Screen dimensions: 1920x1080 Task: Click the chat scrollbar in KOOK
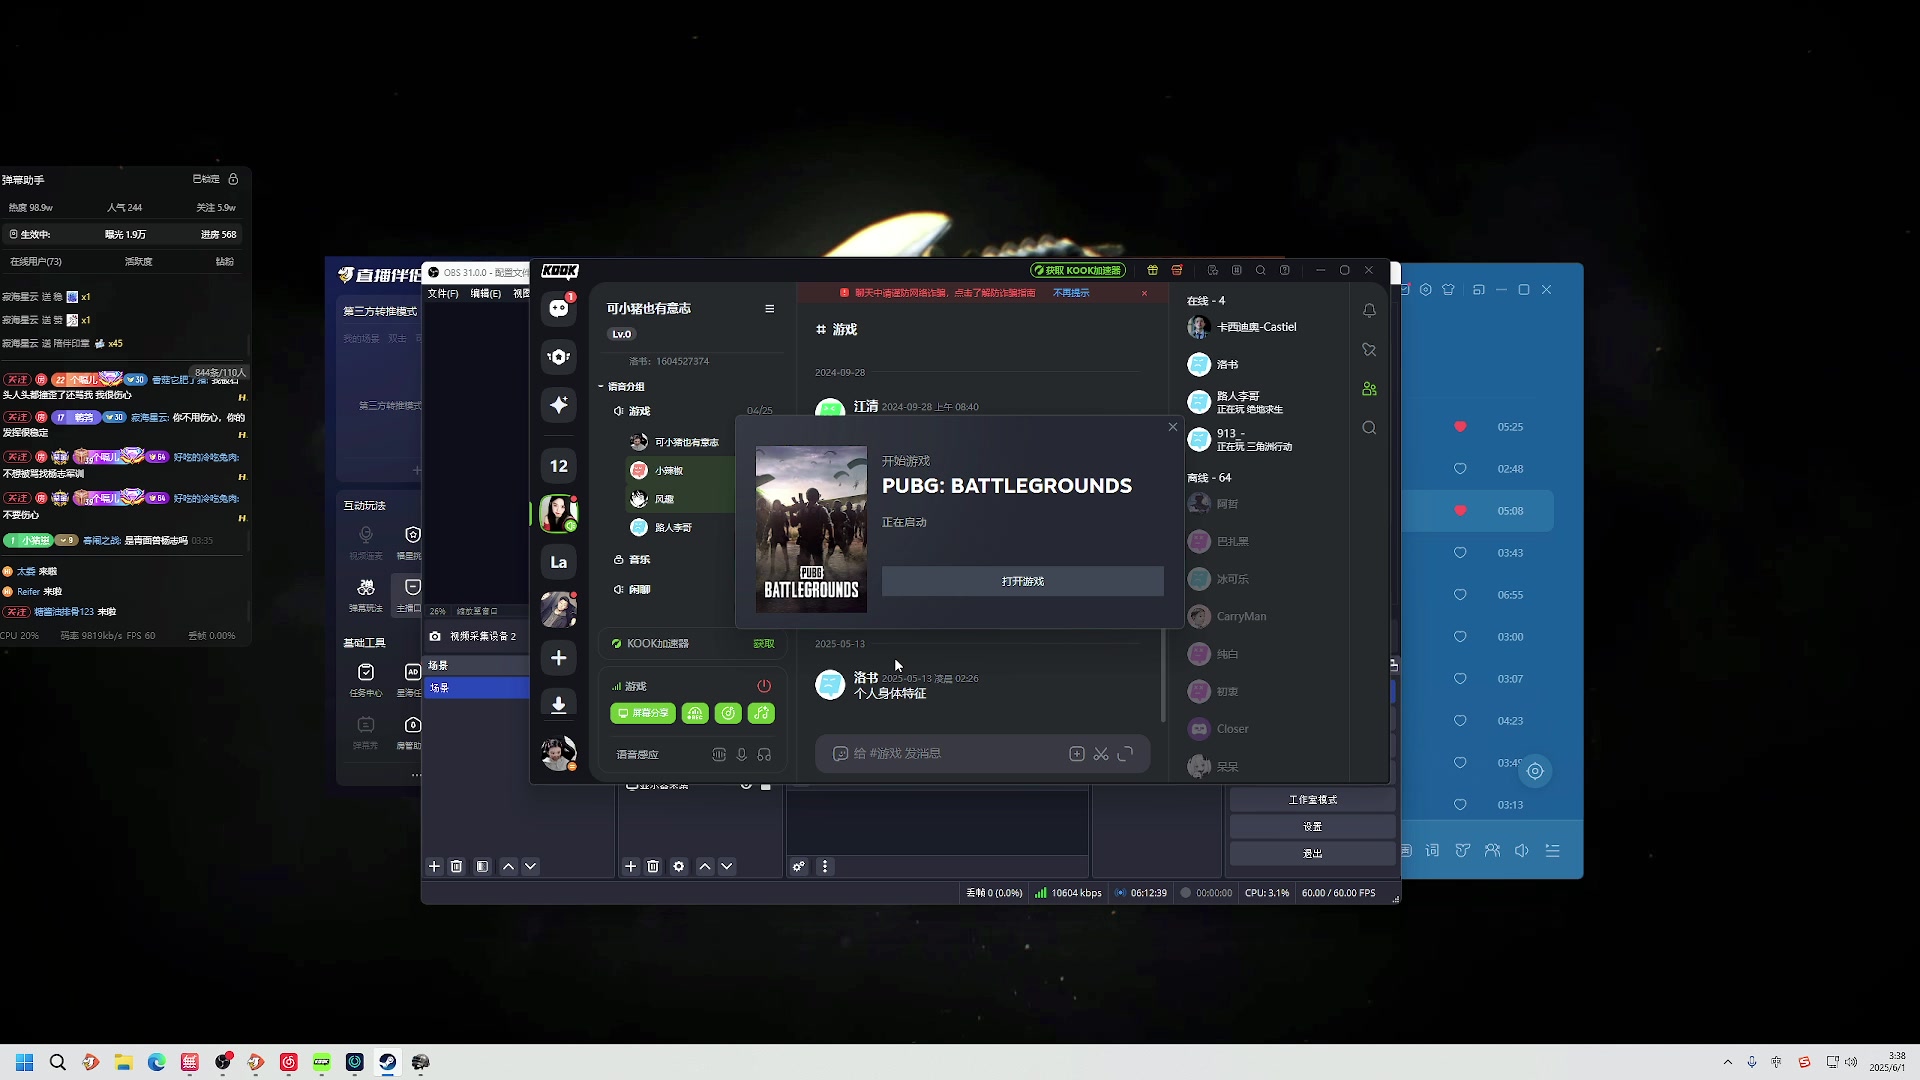[1163, 676]
